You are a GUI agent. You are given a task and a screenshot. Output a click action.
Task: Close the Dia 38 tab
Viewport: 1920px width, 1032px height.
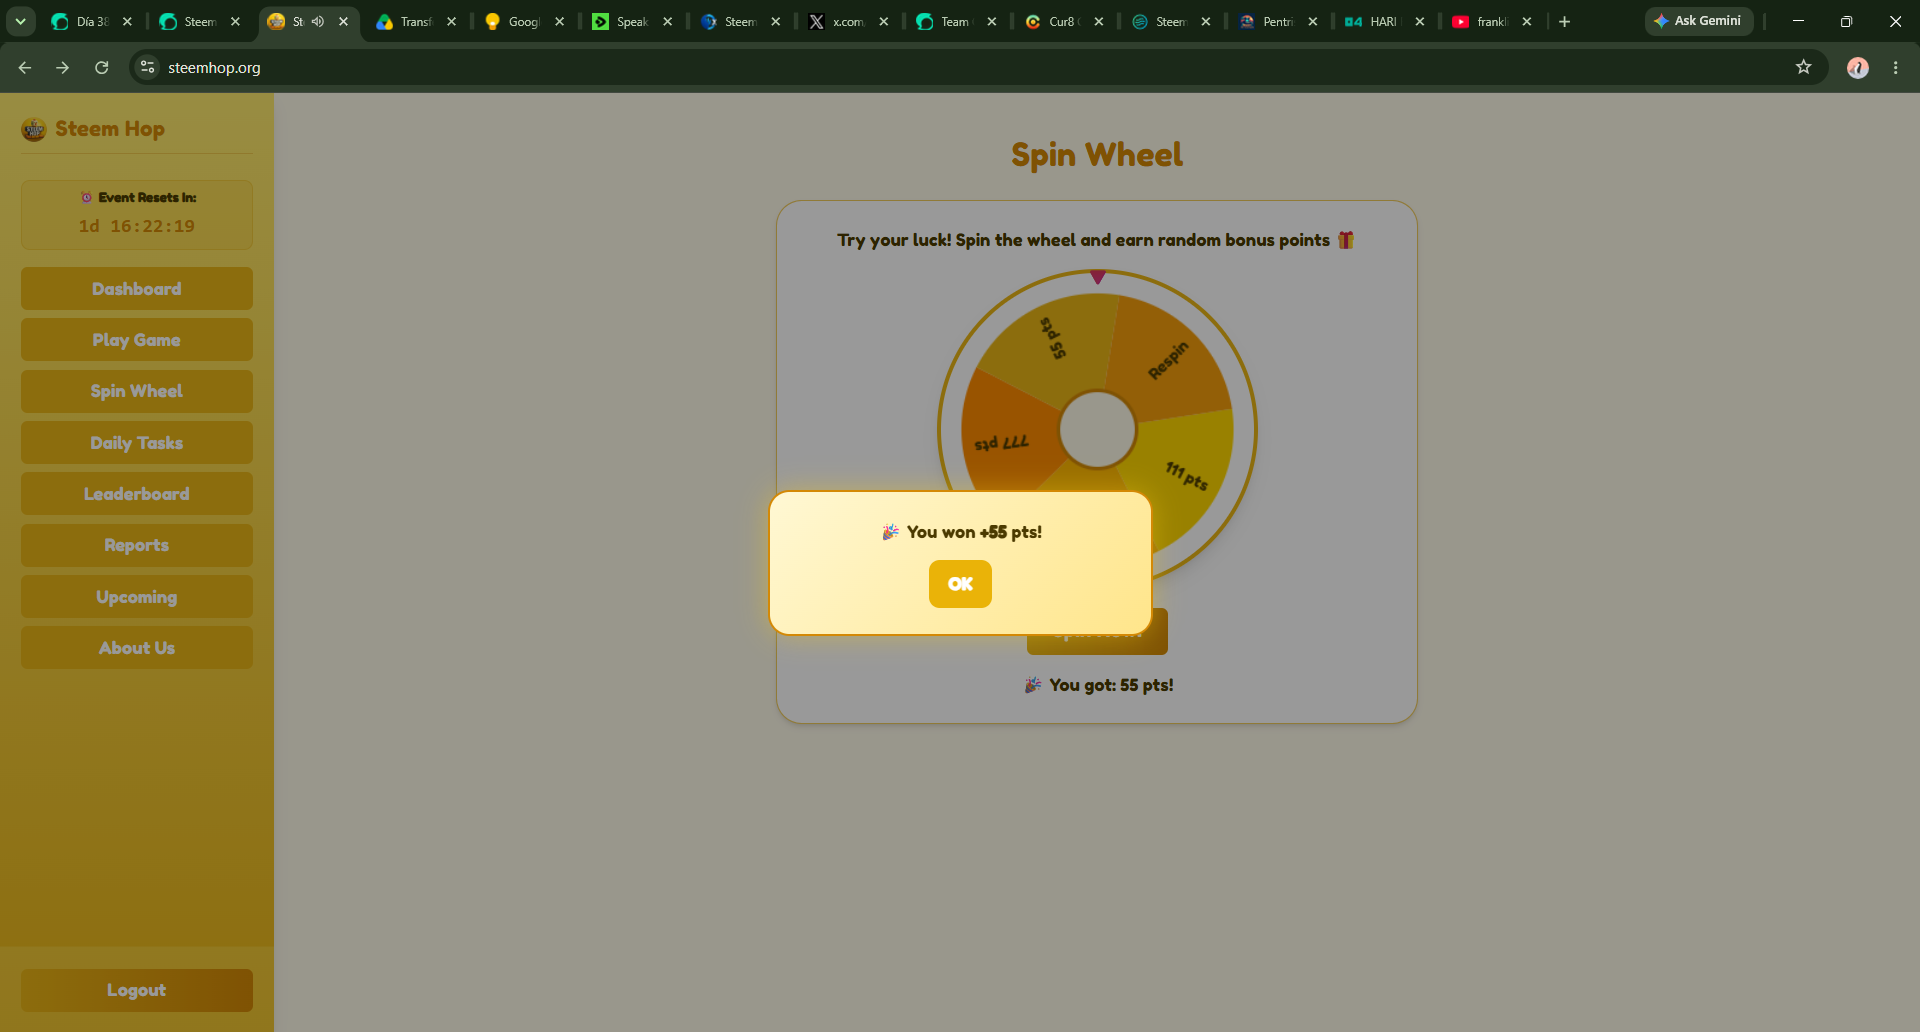(x=127, y=21)
